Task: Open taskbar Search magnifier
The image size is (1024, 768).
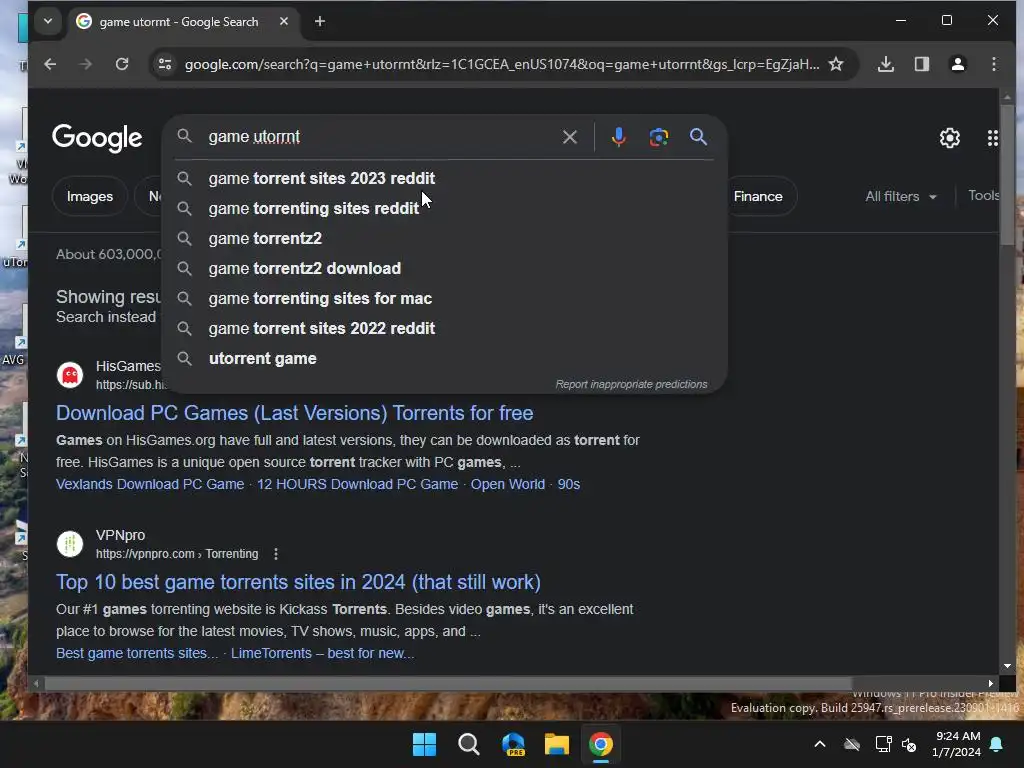Action: 468,744
